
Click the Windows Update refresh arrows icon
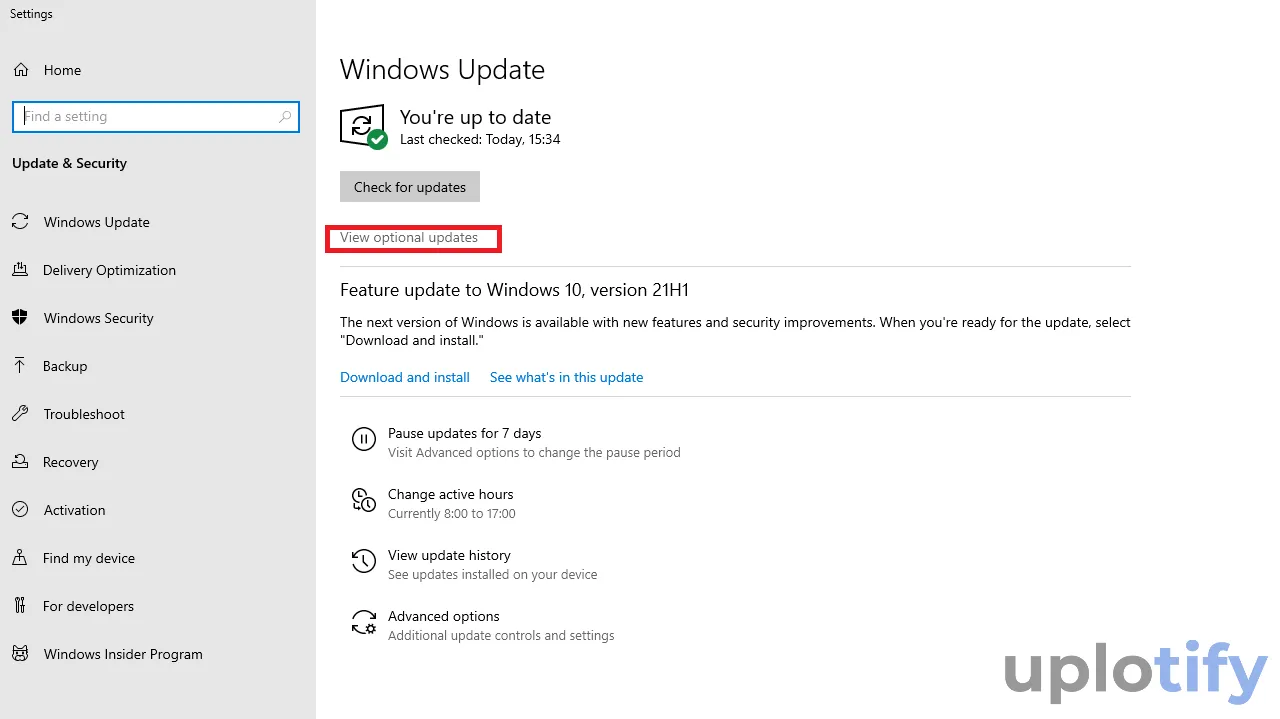coord(20,222)
